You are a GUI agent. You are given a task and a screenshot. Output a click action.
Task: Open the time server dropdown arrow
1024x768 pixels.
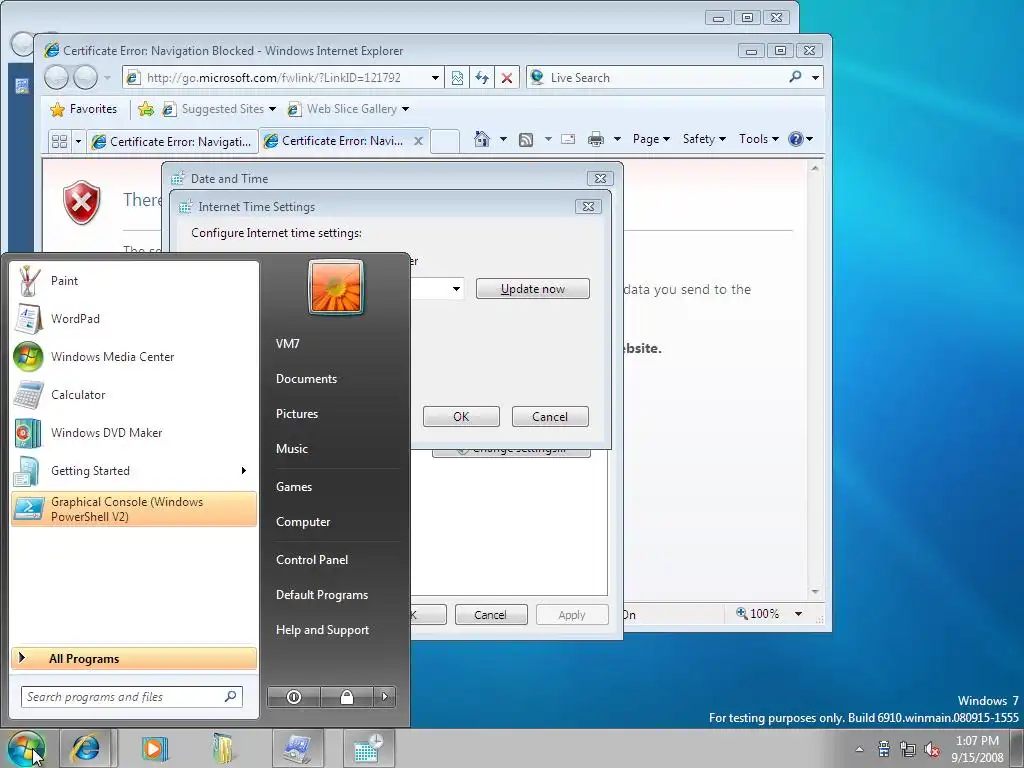click(456, 289)
